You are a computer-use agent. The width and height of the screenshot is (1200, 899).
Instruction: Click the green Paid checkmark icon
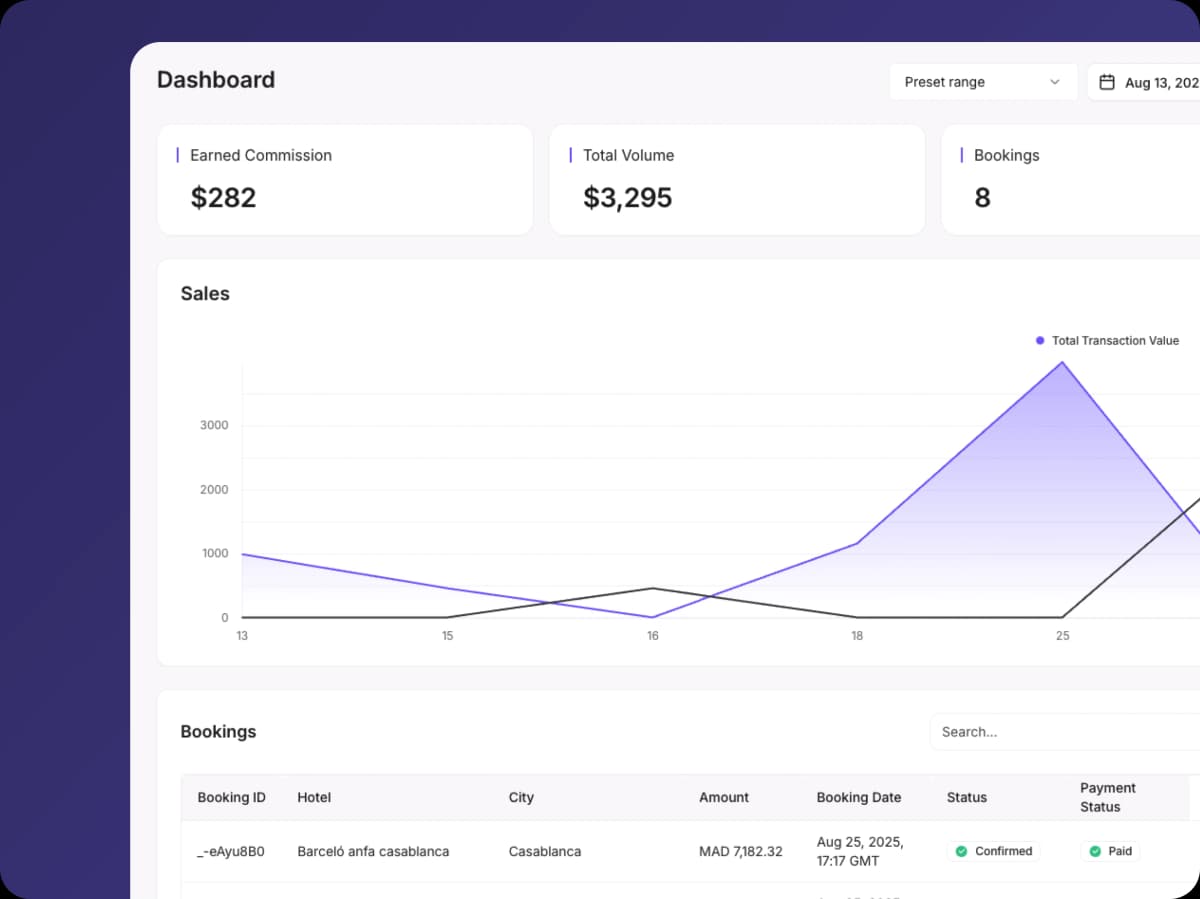pyautogui.click(x=1095, y=851)
